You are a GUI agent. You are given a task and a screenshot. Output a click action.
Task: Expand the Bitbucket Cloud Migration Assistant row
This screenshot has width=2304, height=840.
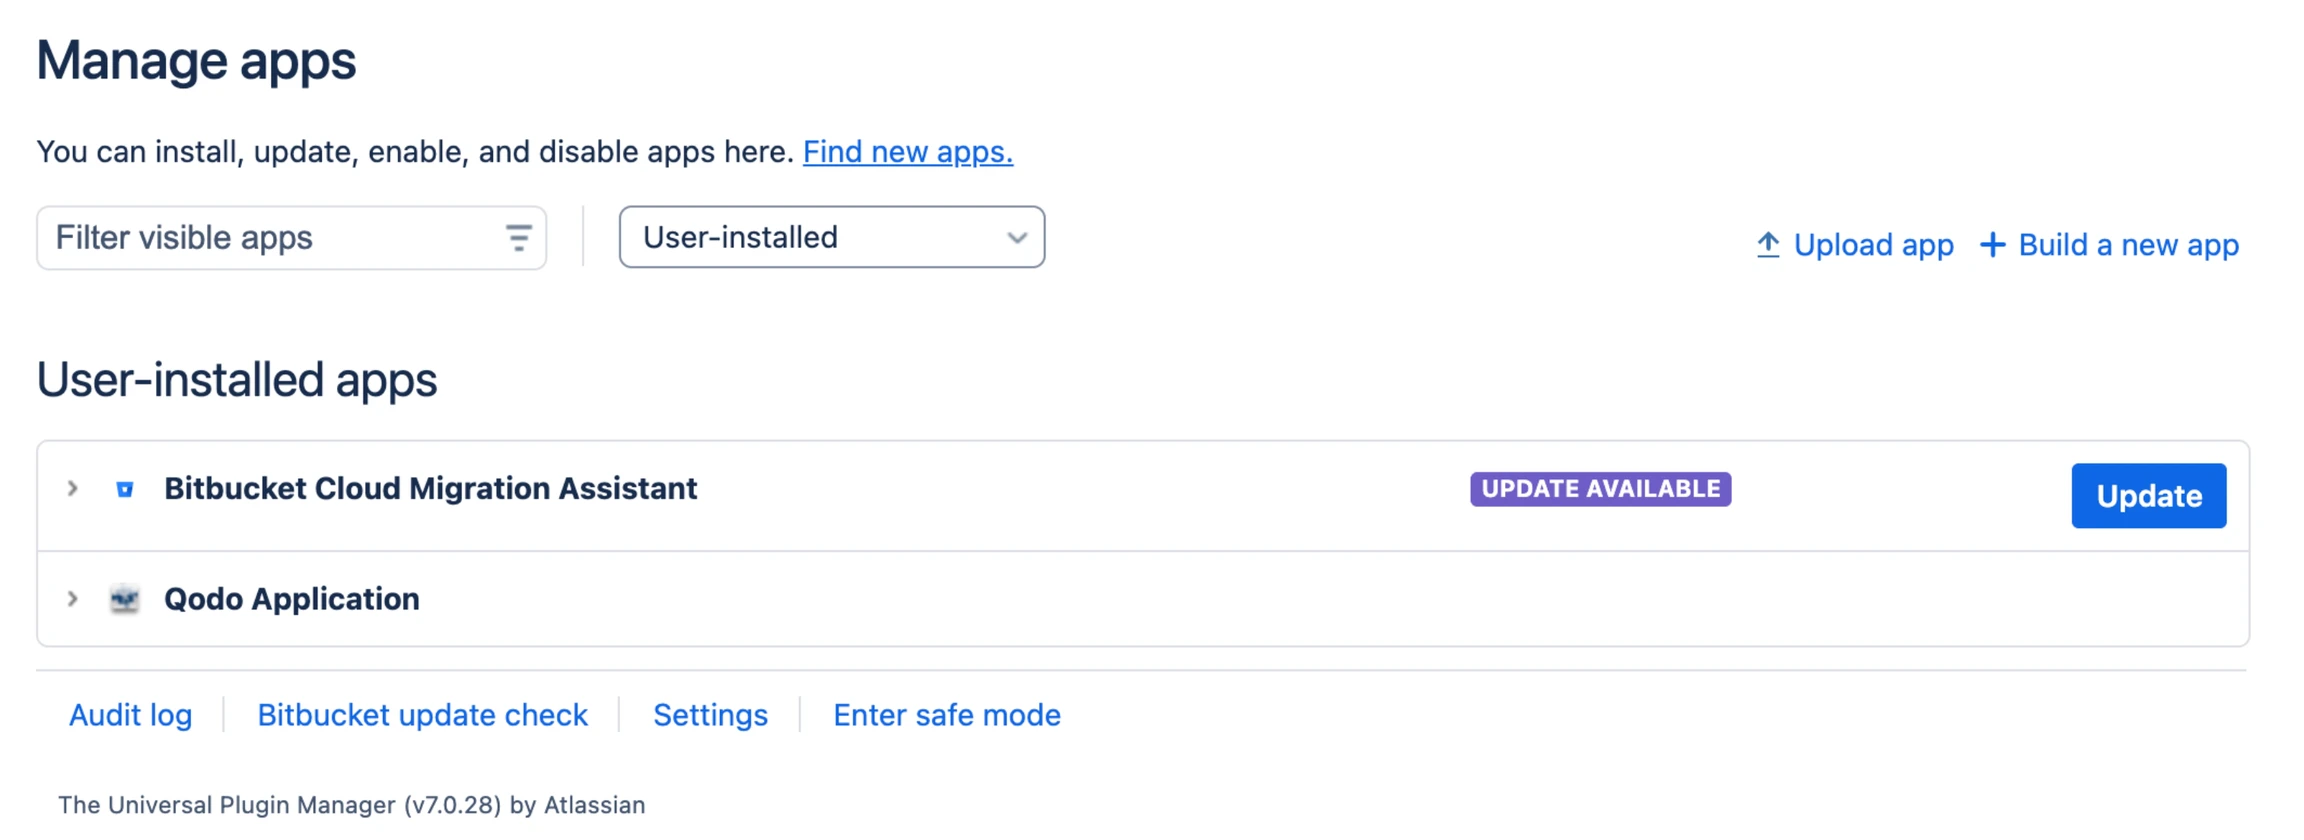(x=71, y=489)
